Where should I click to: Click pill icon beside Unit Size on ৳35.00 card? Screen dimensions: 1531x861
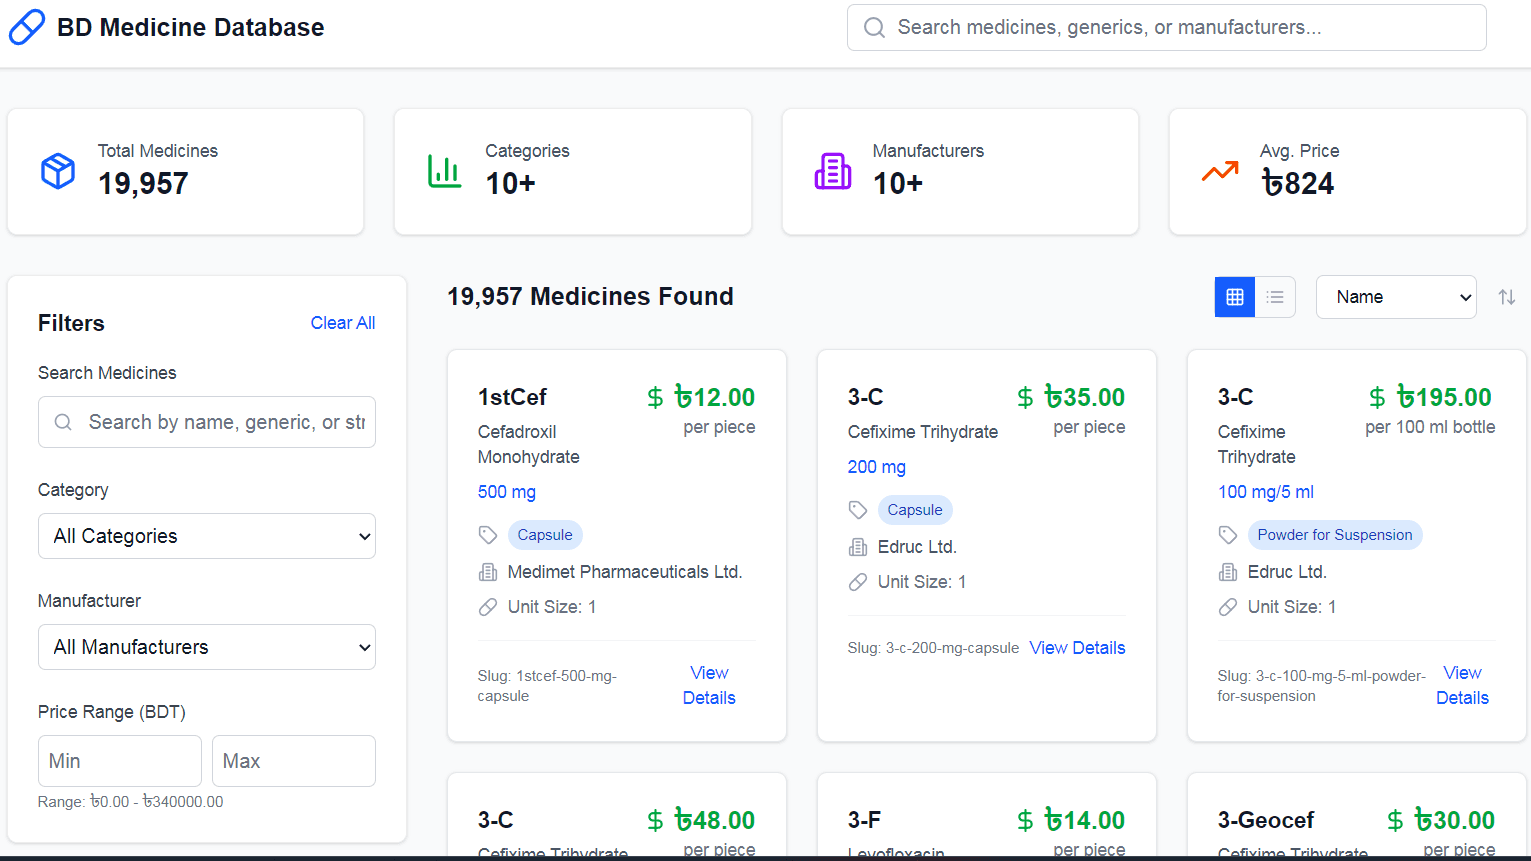[858, 582]
